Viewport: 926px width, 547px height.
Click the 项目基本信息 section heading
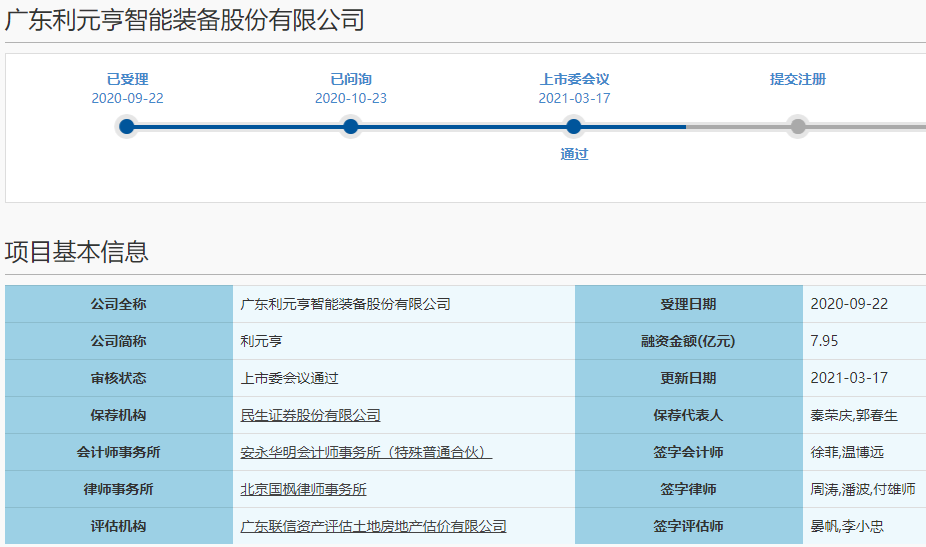coord(76,251)
